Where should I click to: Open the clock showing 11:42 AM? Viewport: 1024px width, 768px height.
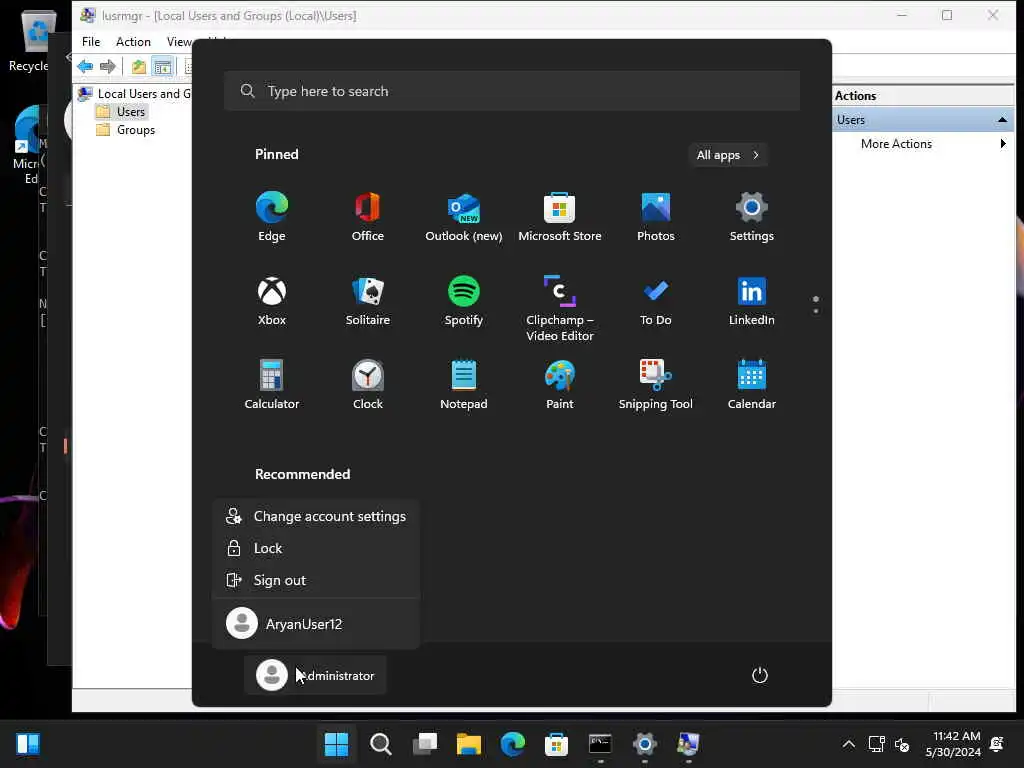953,744
